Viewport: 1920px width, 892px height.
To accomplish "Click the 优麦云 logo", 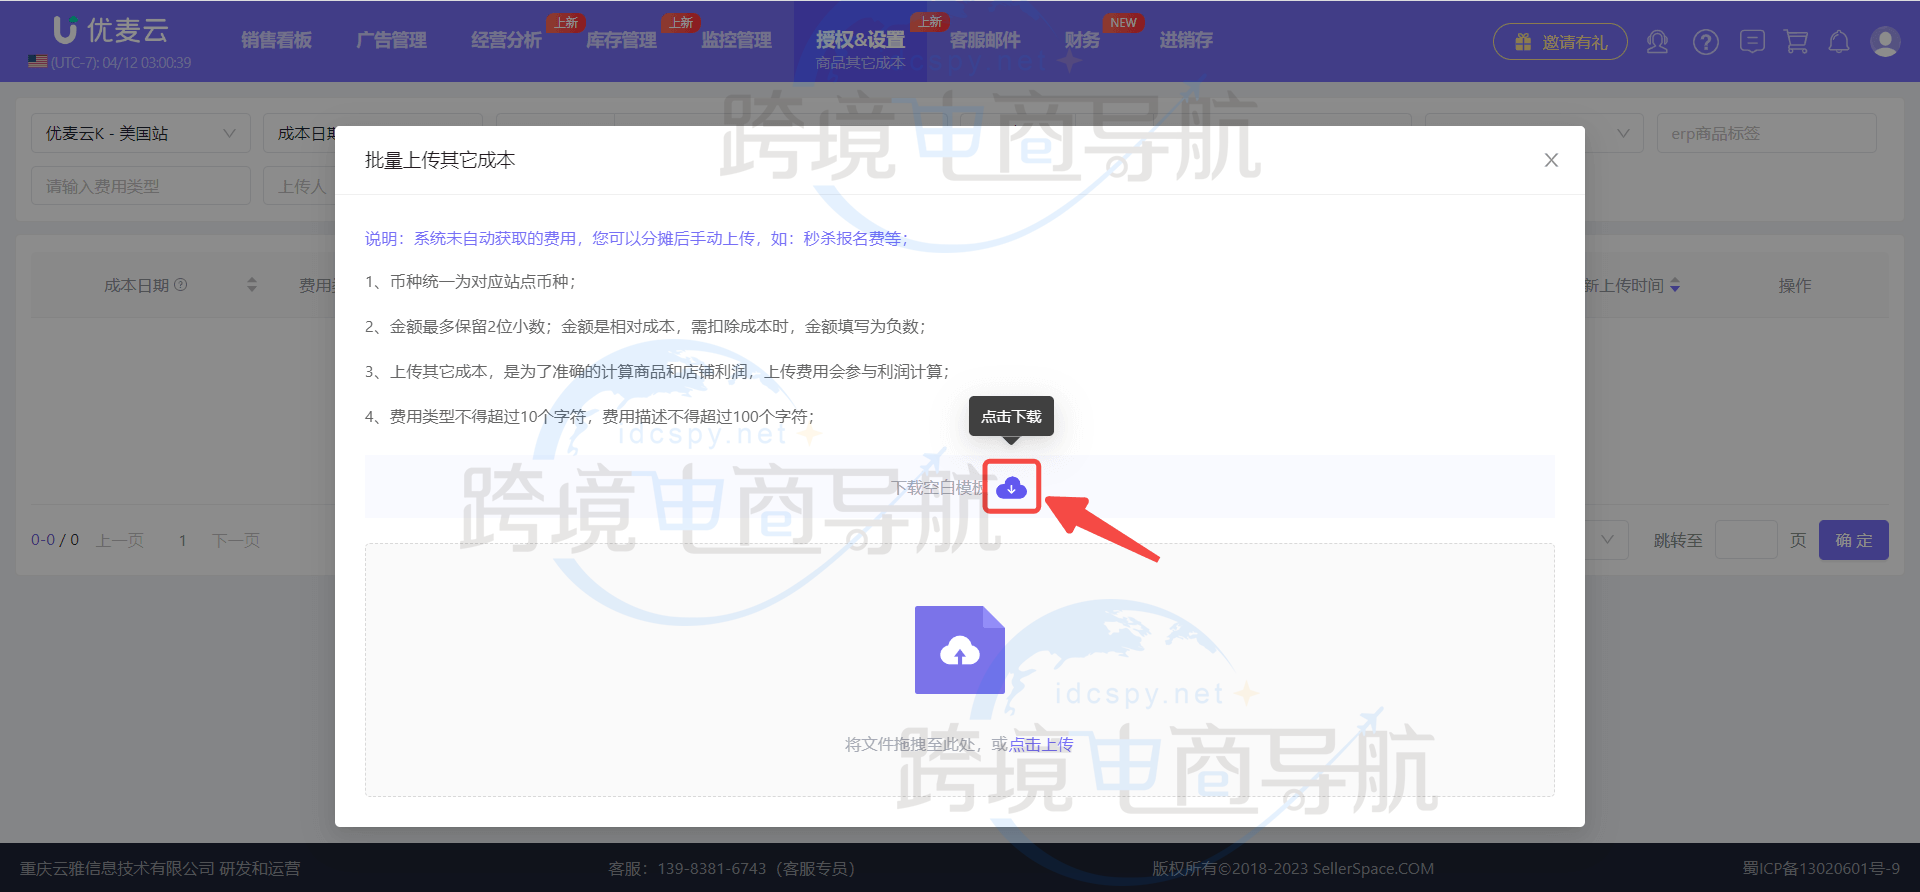I will tap(111, 30).
